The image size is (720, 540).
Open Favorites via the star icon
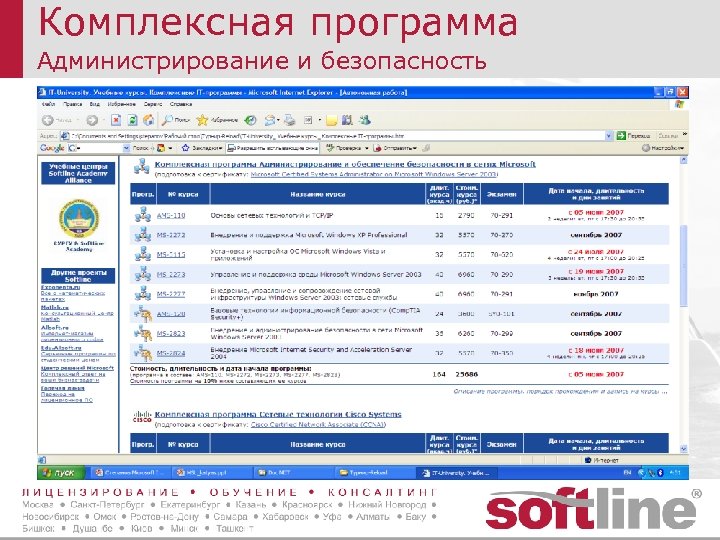click(202, 120)
